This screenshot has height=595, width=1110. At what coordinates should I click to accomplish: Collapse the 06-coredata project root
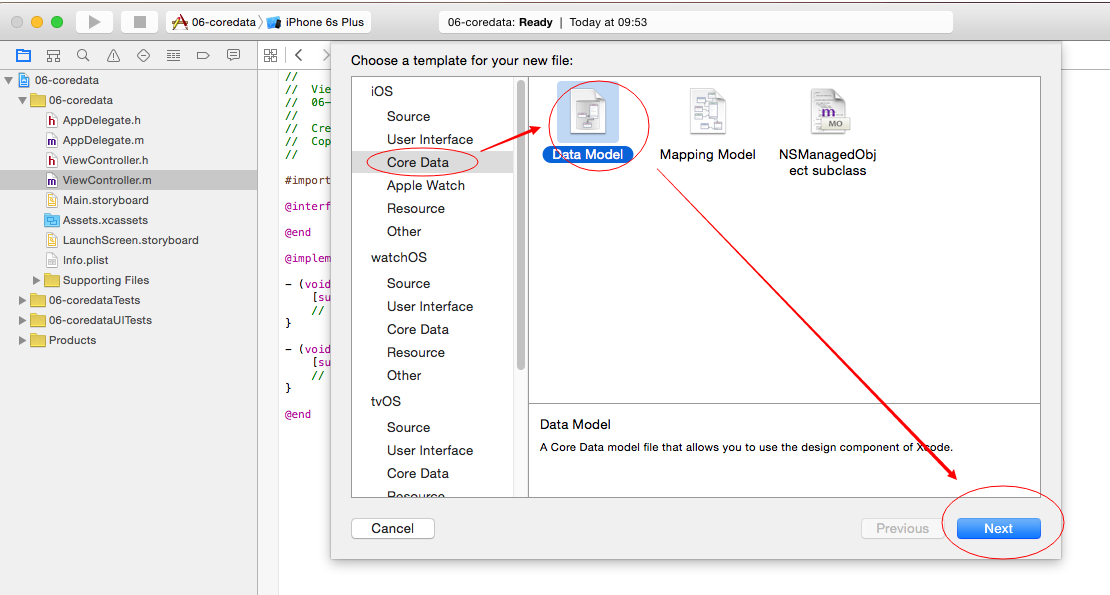pyautogui.click(x=8, y=80)
